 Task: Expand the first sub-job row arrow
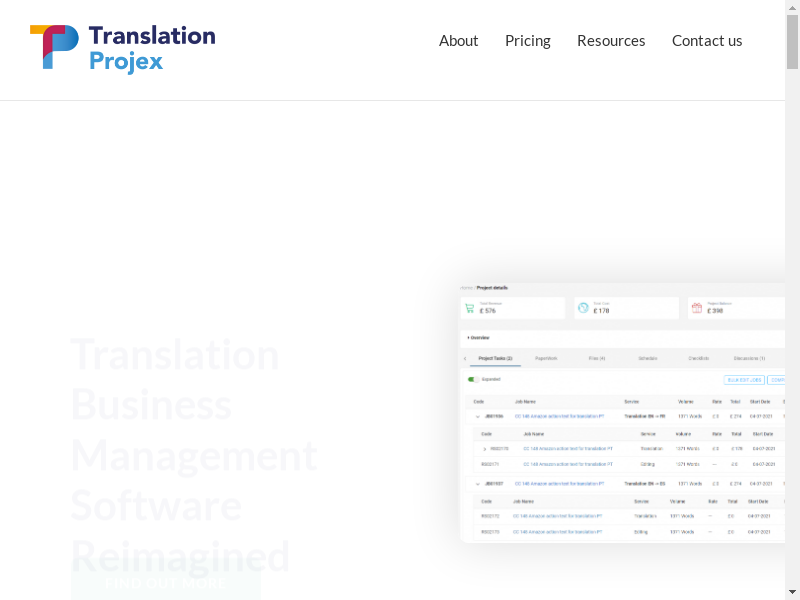(485, 449)
